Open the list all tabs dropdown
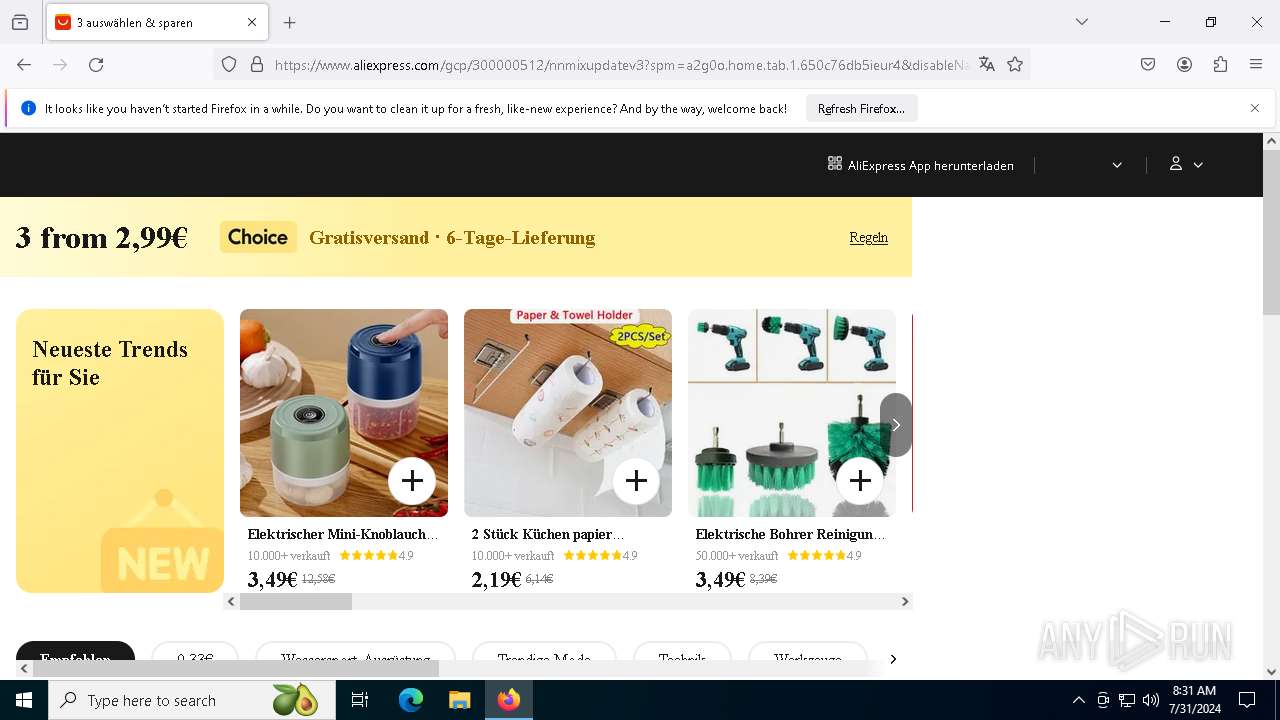 point(1082,22)
